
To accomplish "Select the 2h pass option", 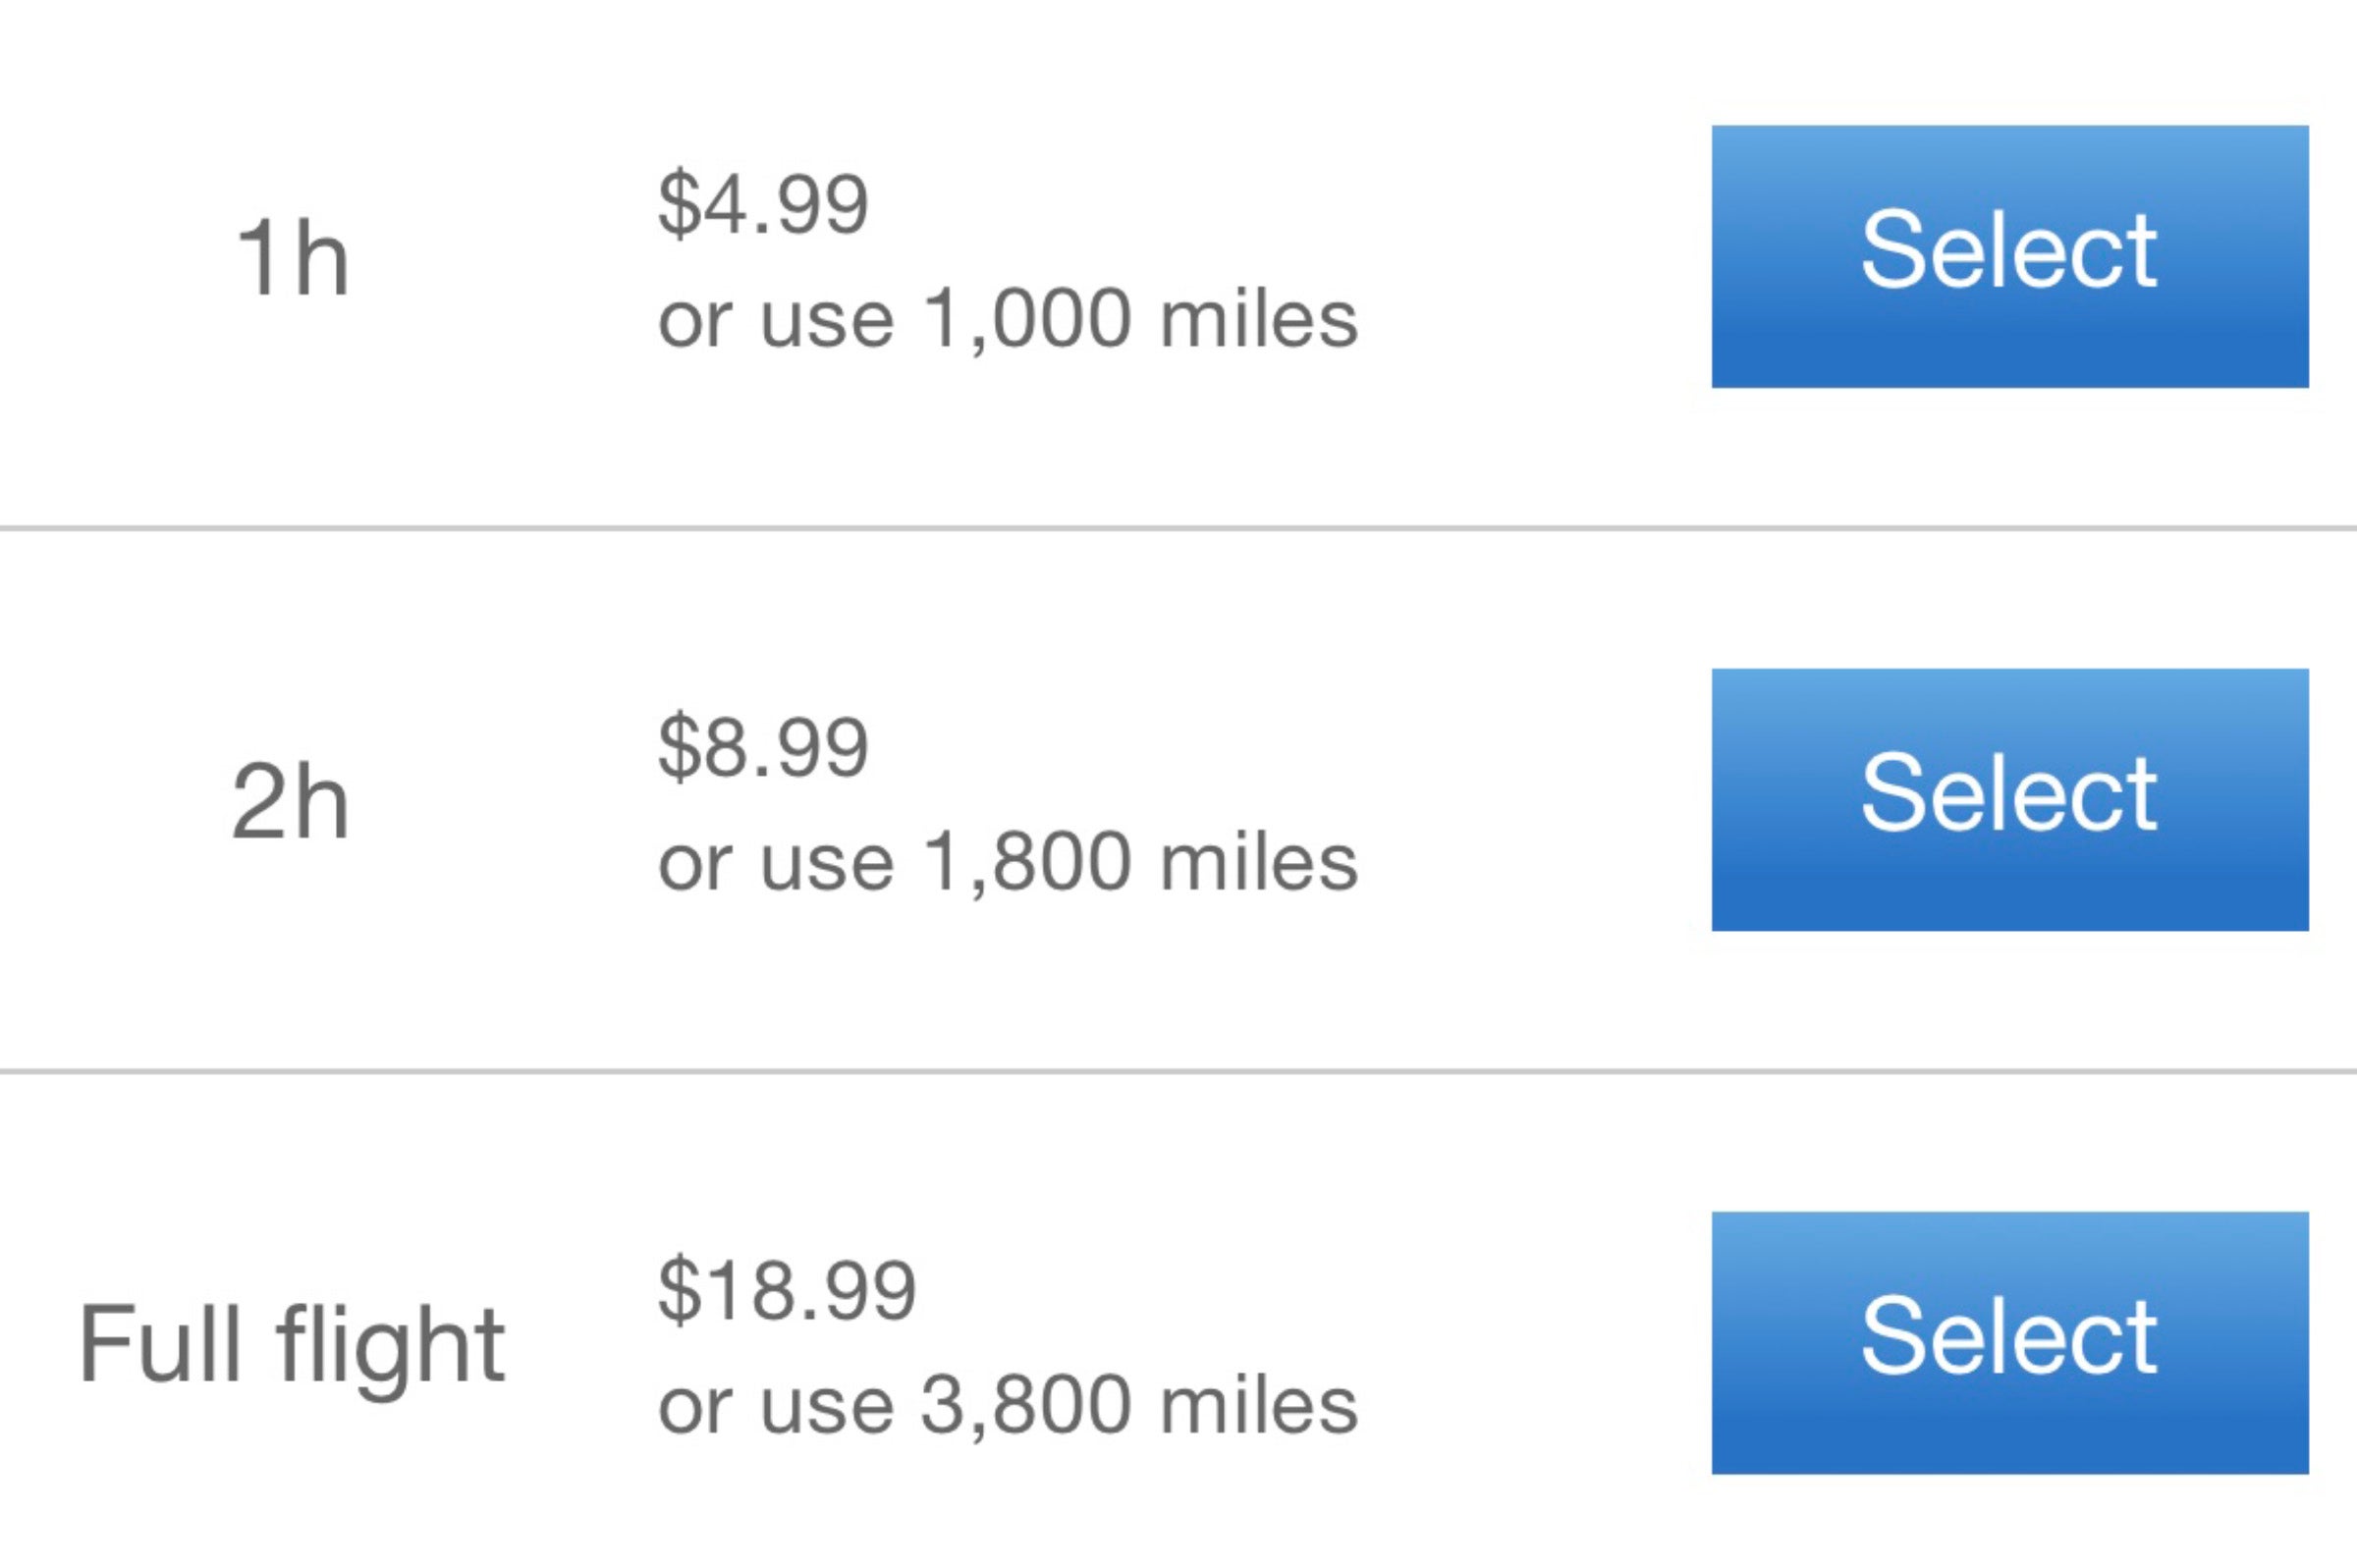I will tap(2009, 799).
